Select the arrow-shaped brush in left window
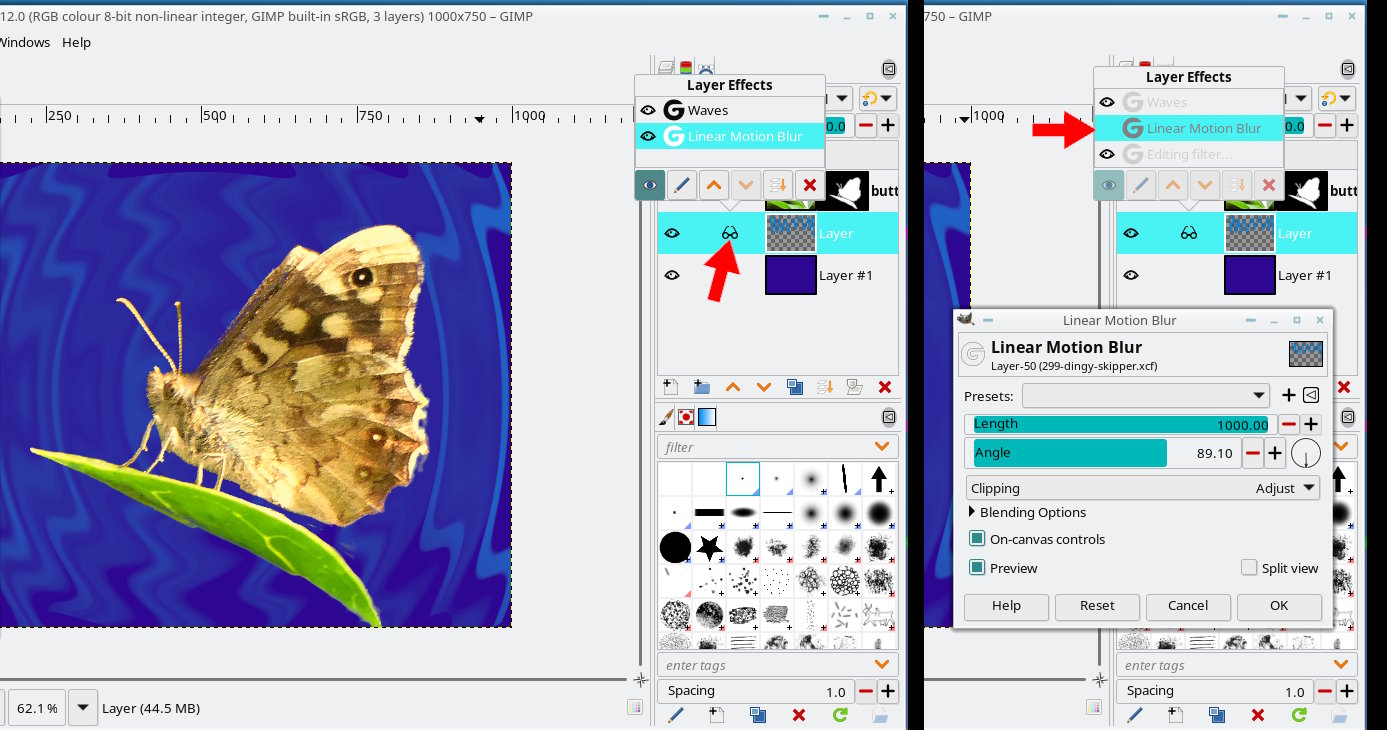The height and width of the screenshot is (730, 1387). (x=879, y=479)
